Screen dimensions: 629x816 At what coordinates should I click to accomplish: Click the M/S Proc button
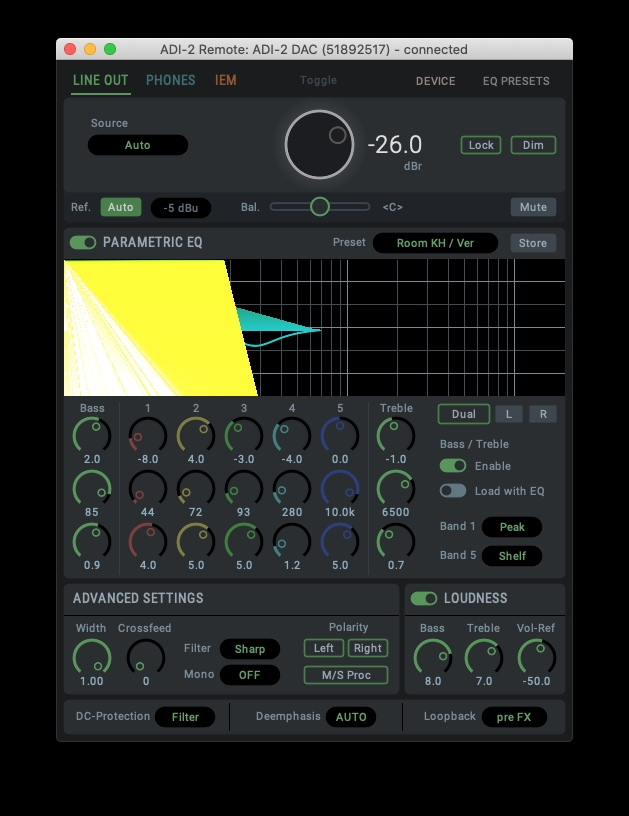click(x=346, y=675)
